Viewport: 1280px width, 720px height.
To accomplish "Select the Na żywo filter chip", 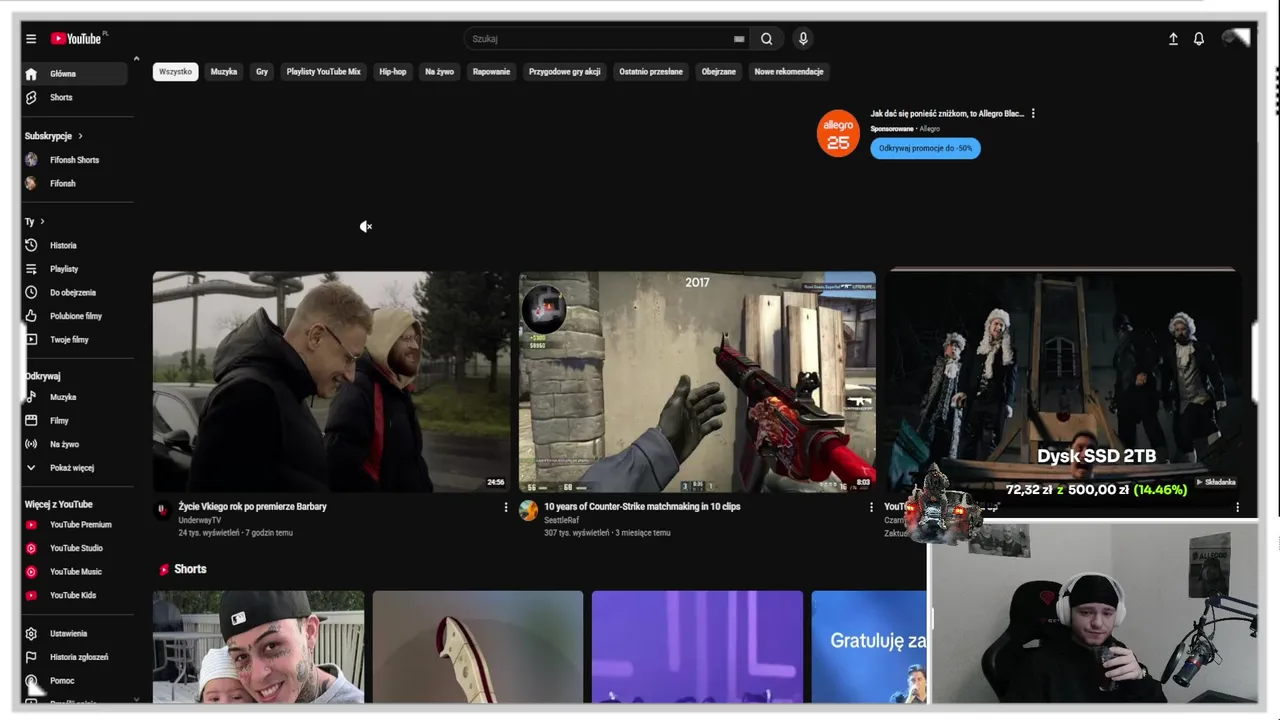I will (440, 72).
